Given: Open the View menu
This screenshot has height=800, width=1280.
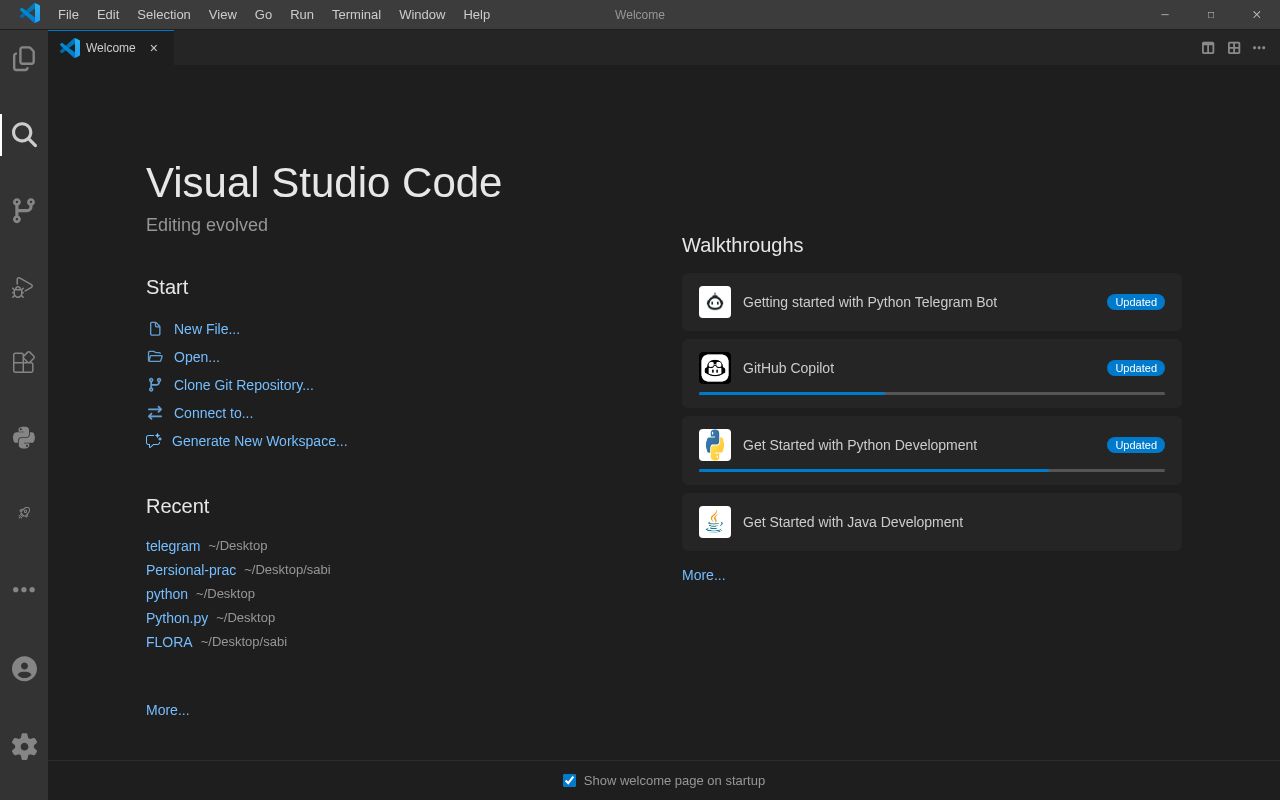Looking at the screenshot, I should tap(223, 14).
